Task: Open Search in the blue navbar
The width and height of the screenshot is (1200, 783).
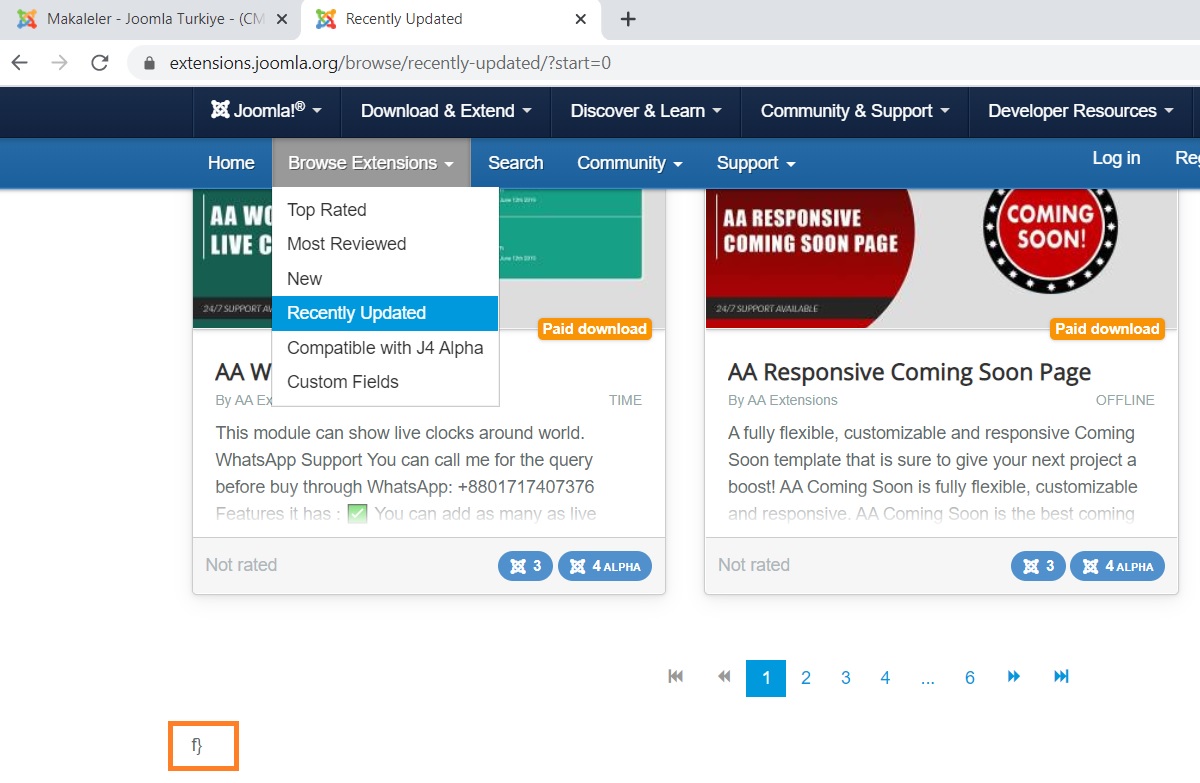Action: pos(516,163)
